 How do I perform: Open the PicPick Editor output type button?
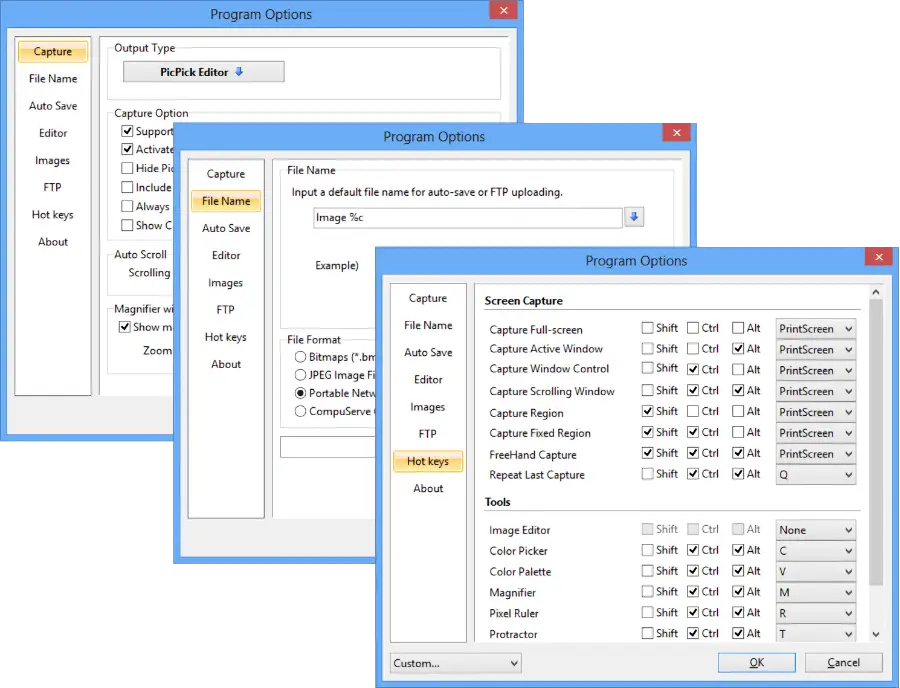click(203, 72)
